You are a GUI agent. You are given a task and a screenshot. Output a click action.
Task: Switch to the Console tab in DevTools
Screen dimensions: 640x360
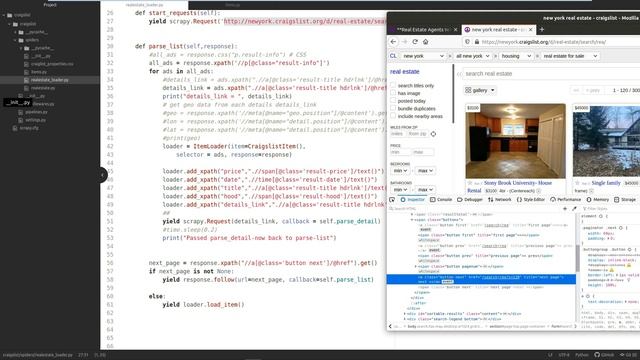tap(441, 200)
